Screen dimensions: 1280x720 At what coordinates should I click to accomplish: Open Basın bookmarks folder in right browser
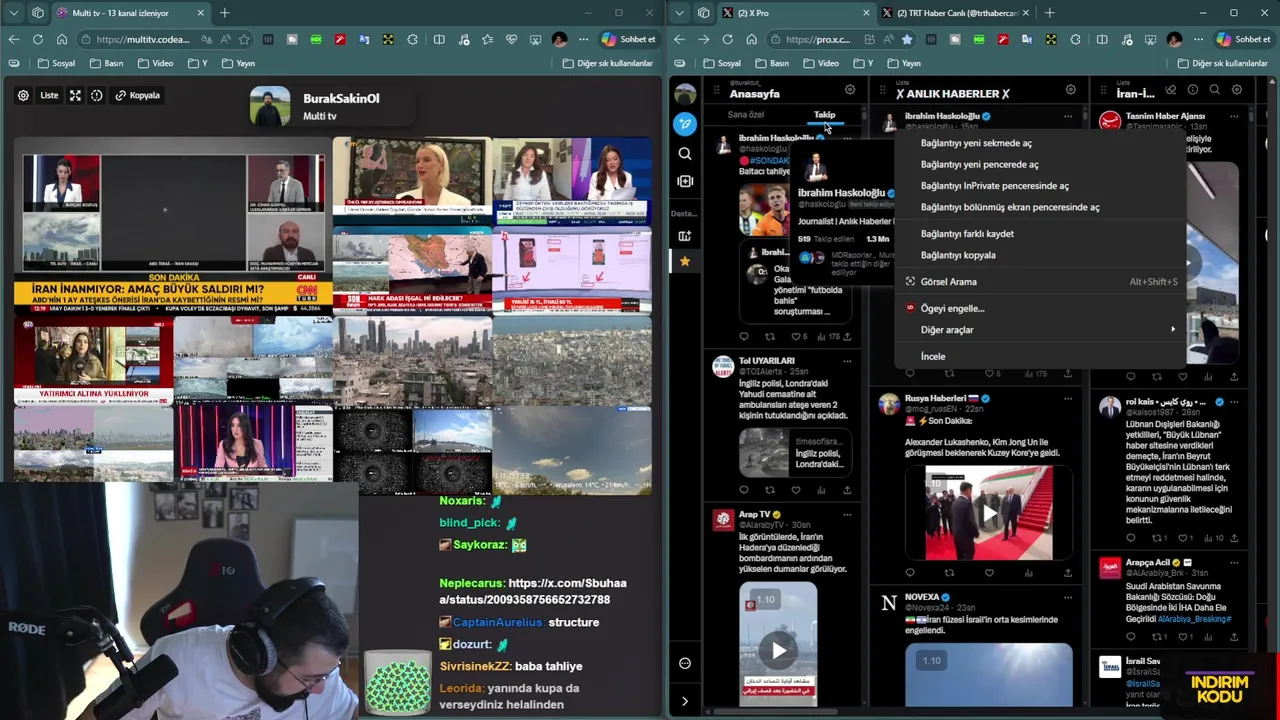772,63
